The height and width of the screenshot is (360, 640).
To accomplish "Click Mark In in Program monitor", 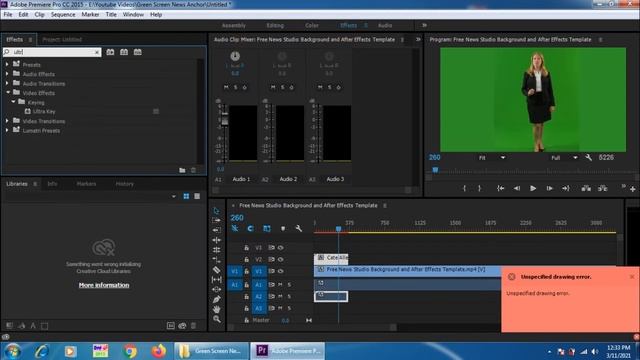I will (x=464, y=188).
